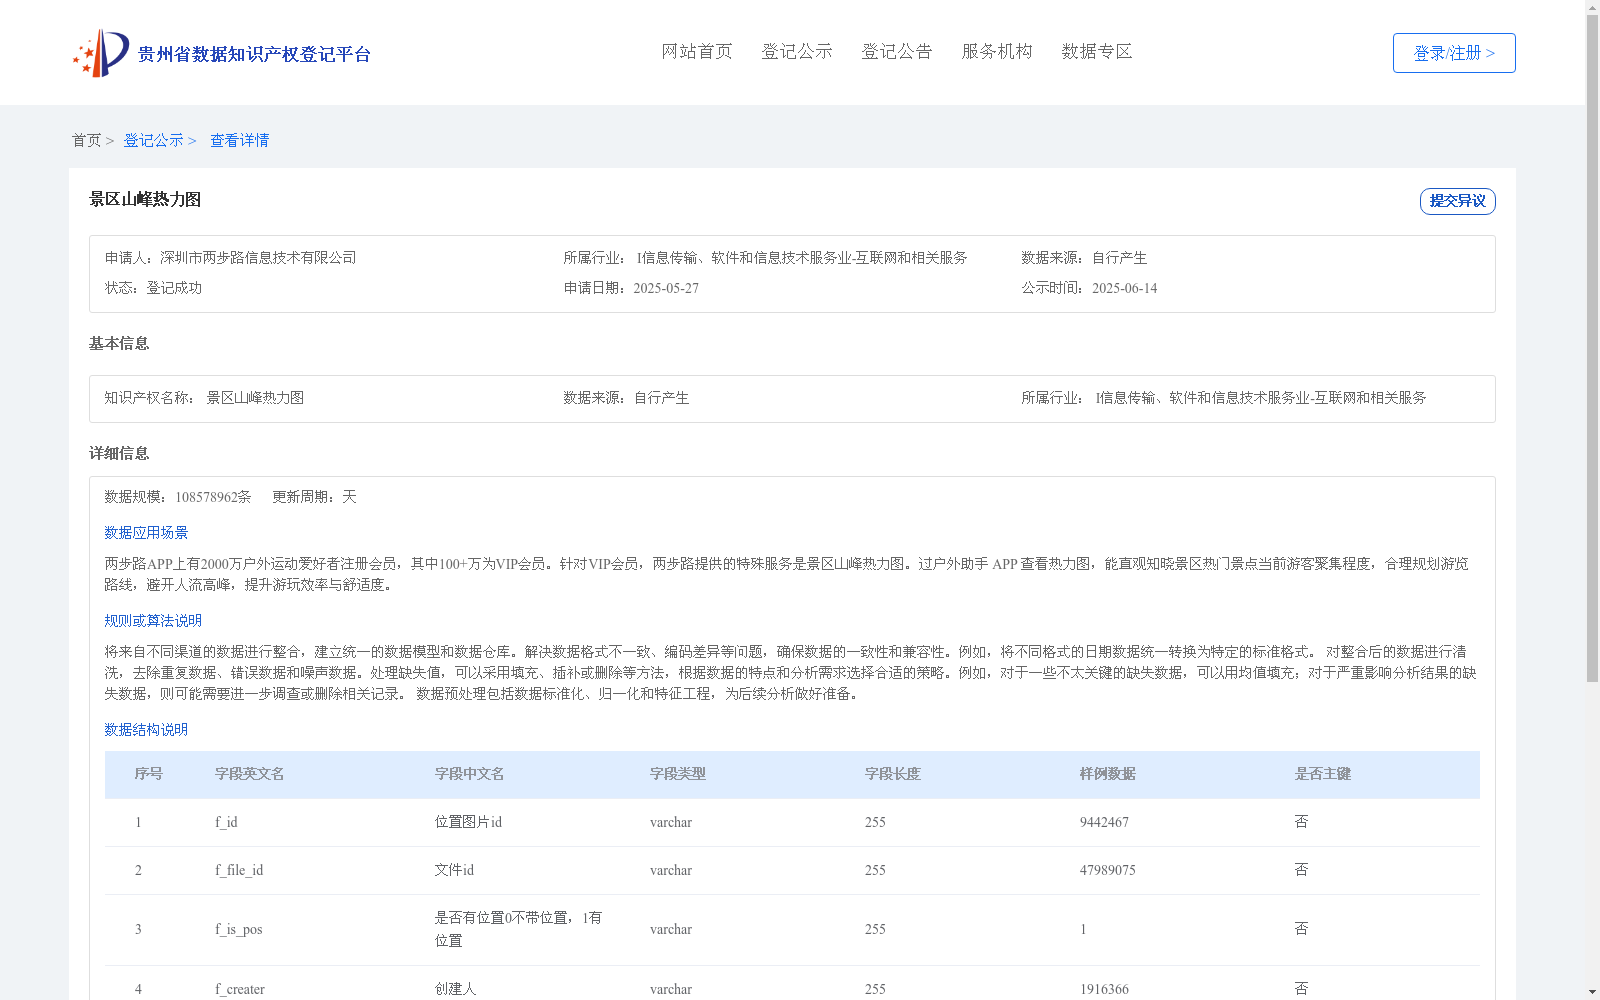Viewport: 1600px width, 1000px height.
Task: Click sample data value 9442467
Action: (1104, 822)
